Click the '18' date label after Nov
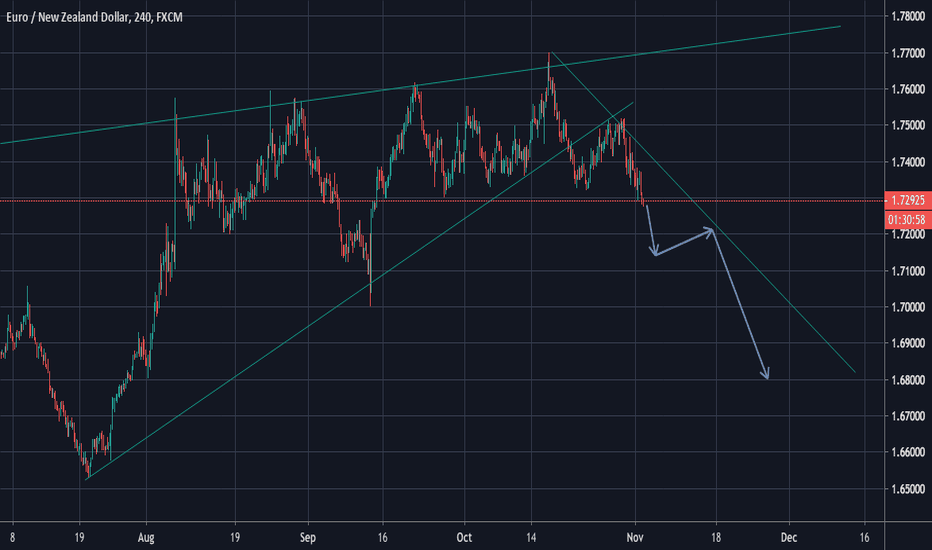 tap(716, 538)
